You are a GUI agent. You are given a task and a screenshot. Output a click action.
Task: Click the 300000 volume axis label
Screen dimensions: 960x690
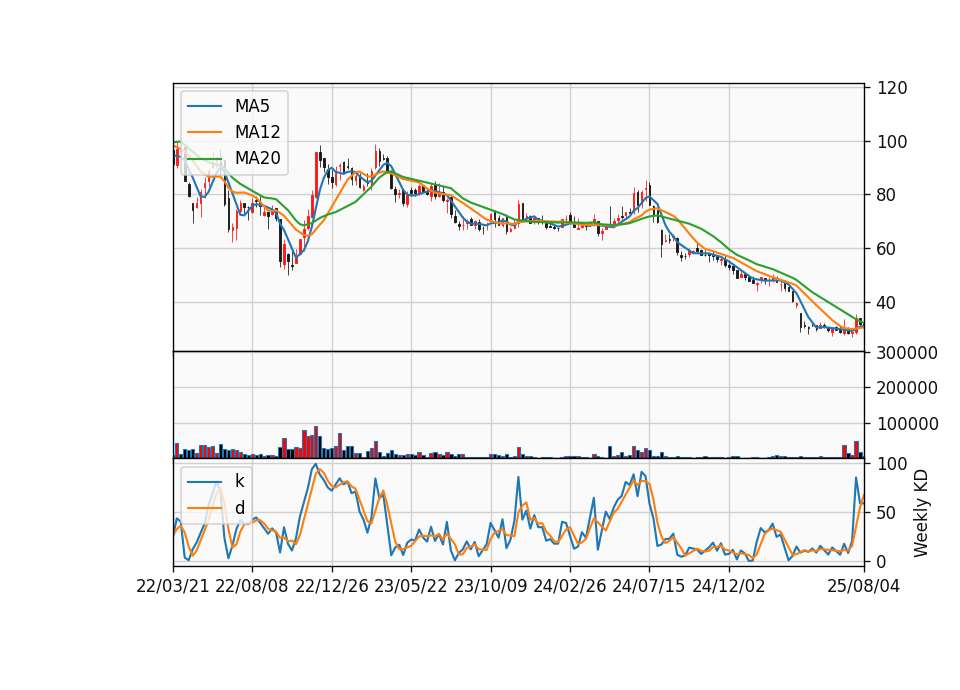tap(907, 353)
